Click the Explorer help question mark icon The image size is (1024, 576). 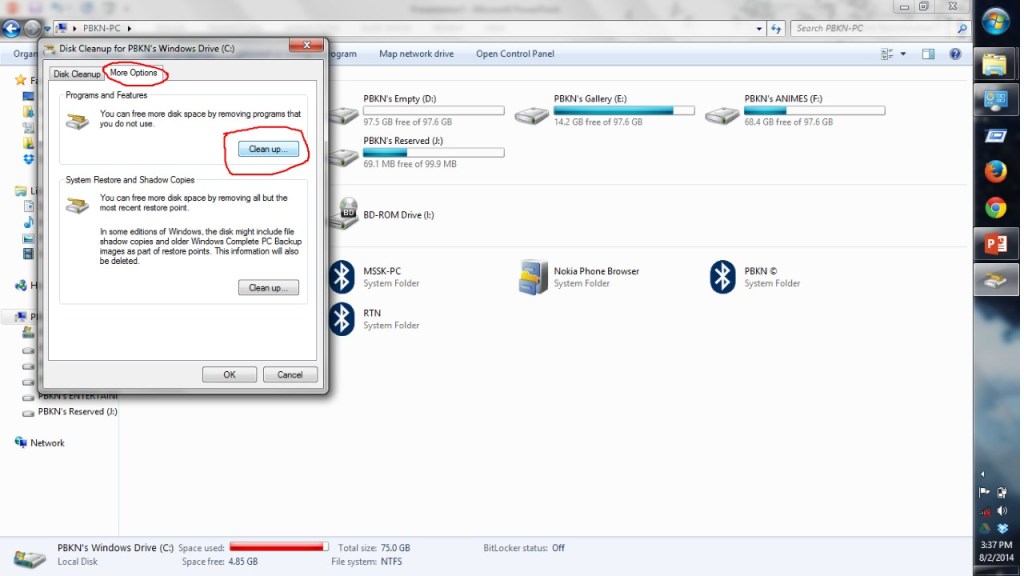[x=955, y=54]
